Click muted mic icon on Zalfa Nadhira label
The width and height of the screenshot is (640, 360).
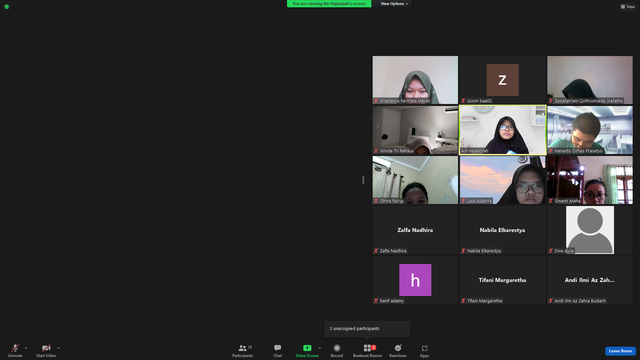[376, 251]
